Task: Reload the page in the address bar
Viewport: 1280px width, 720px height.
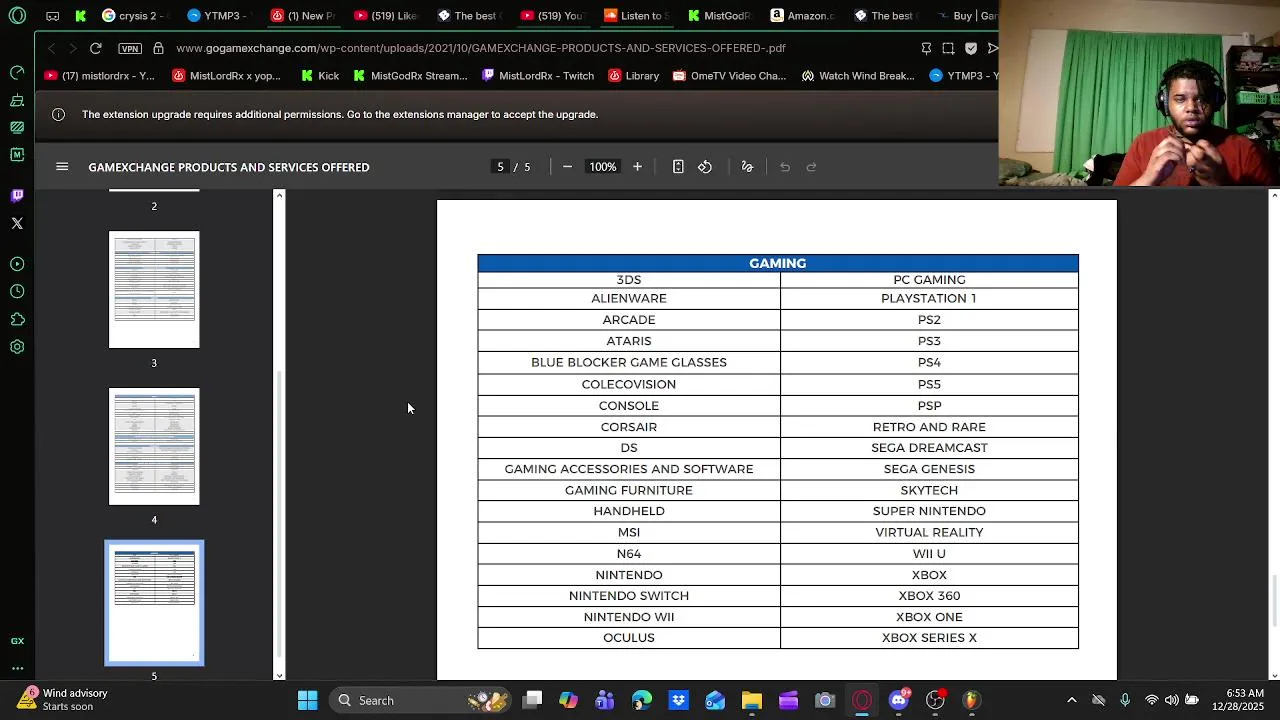Action: pos(95,48)
